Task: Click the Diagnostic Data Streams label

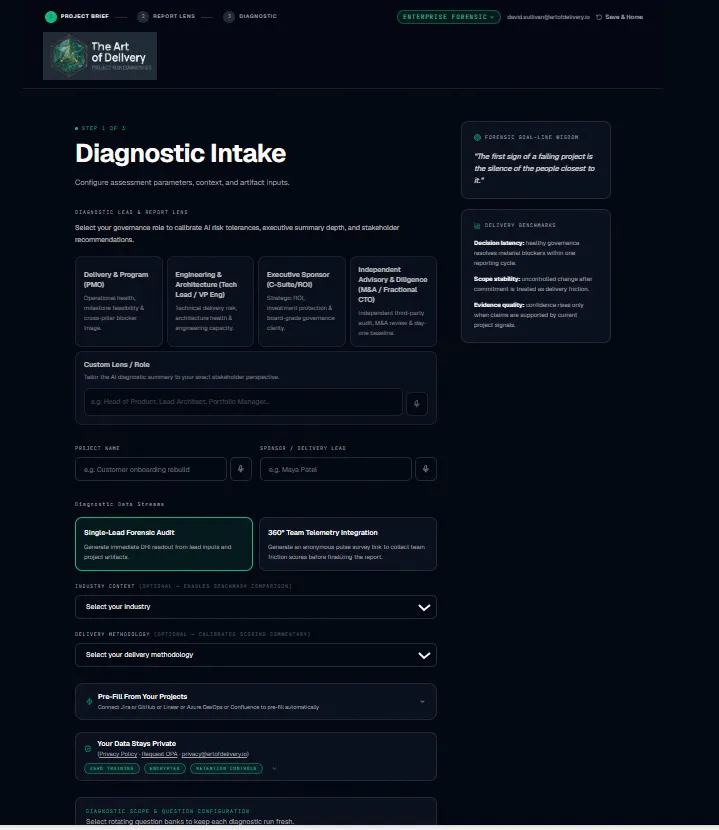Action: point(119,504)
